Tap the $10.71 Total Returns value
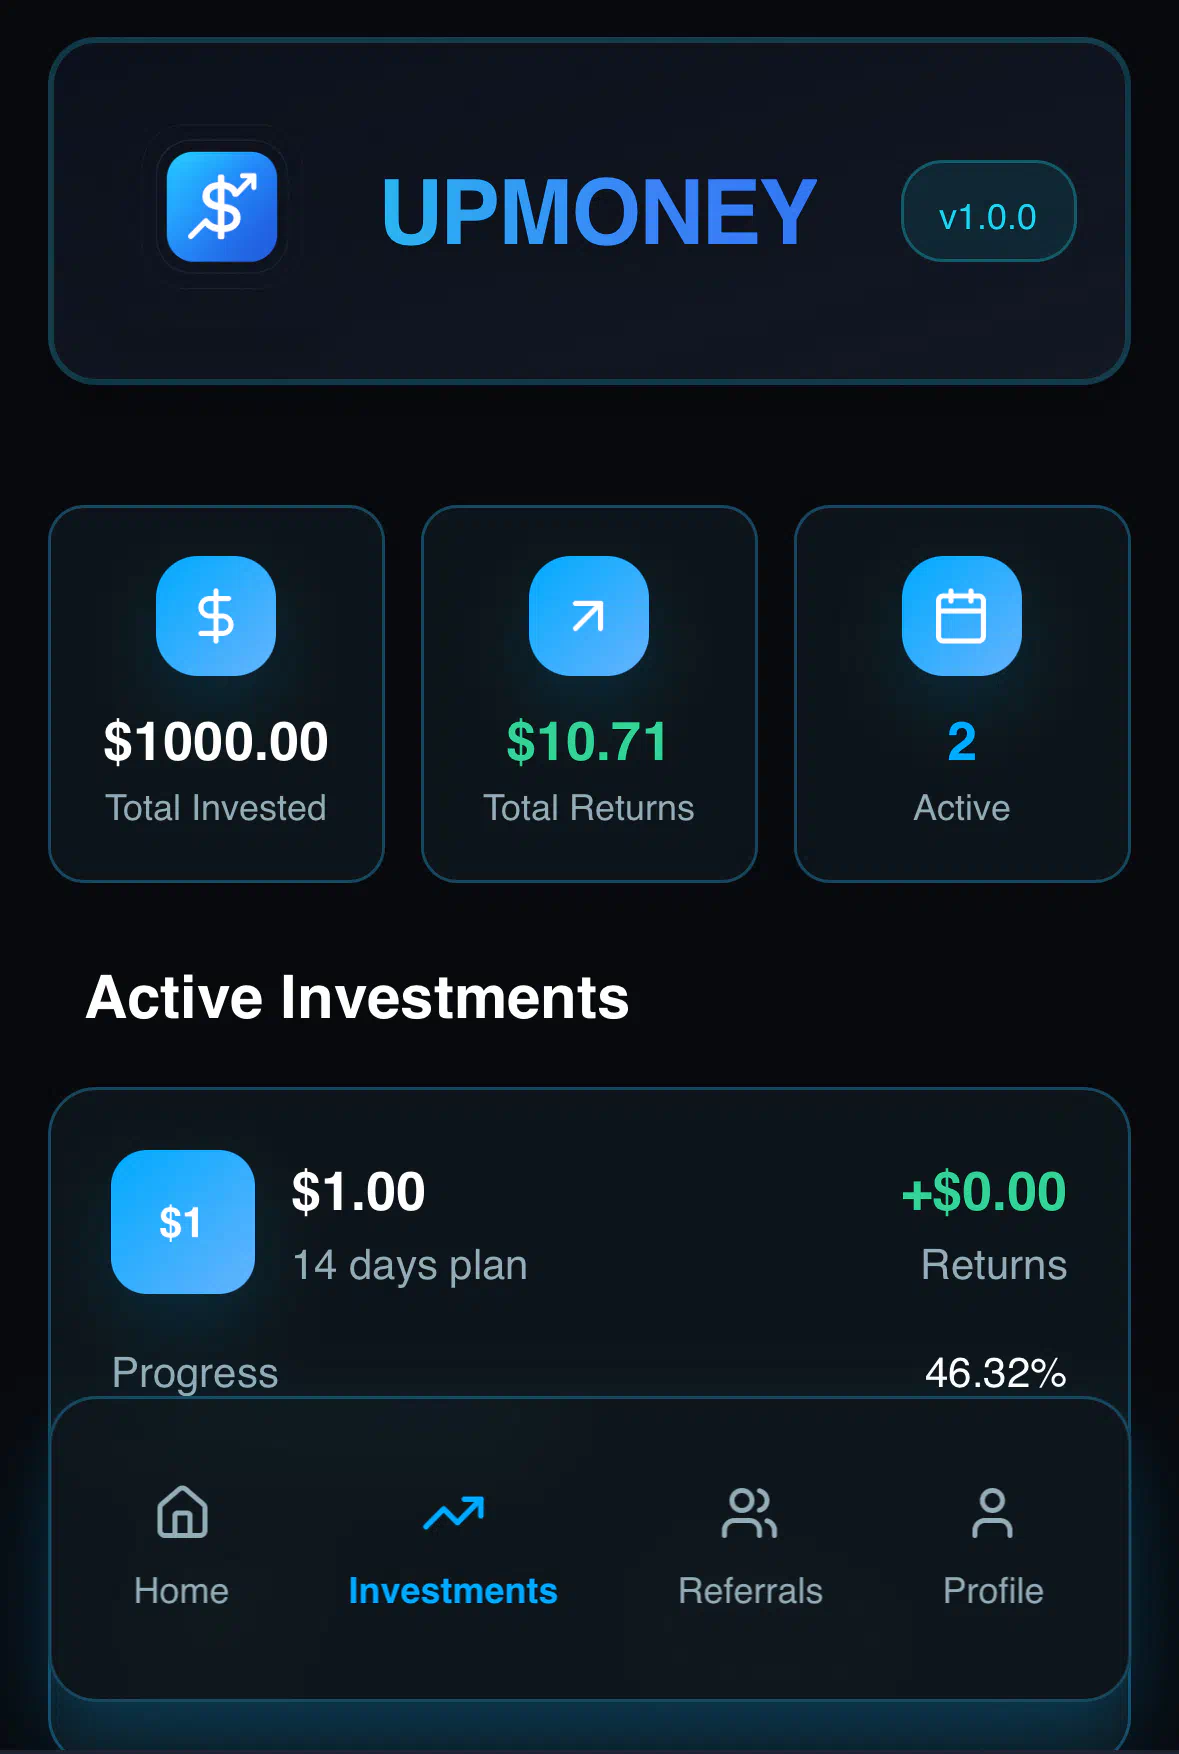The height and width of the screenshot is (1754, 1179). click(x=588, y=742)
